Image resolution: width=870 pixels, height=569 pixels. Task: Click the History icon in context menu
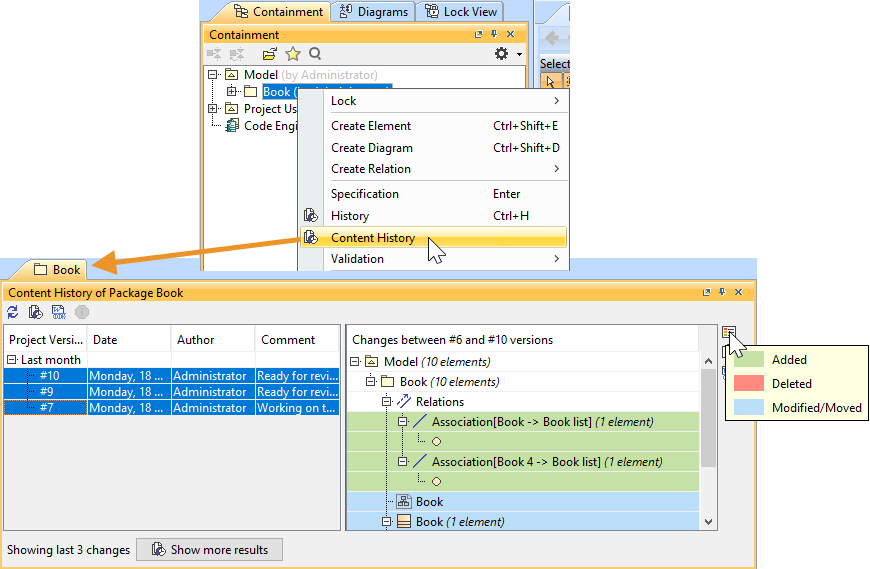point(310,216)
